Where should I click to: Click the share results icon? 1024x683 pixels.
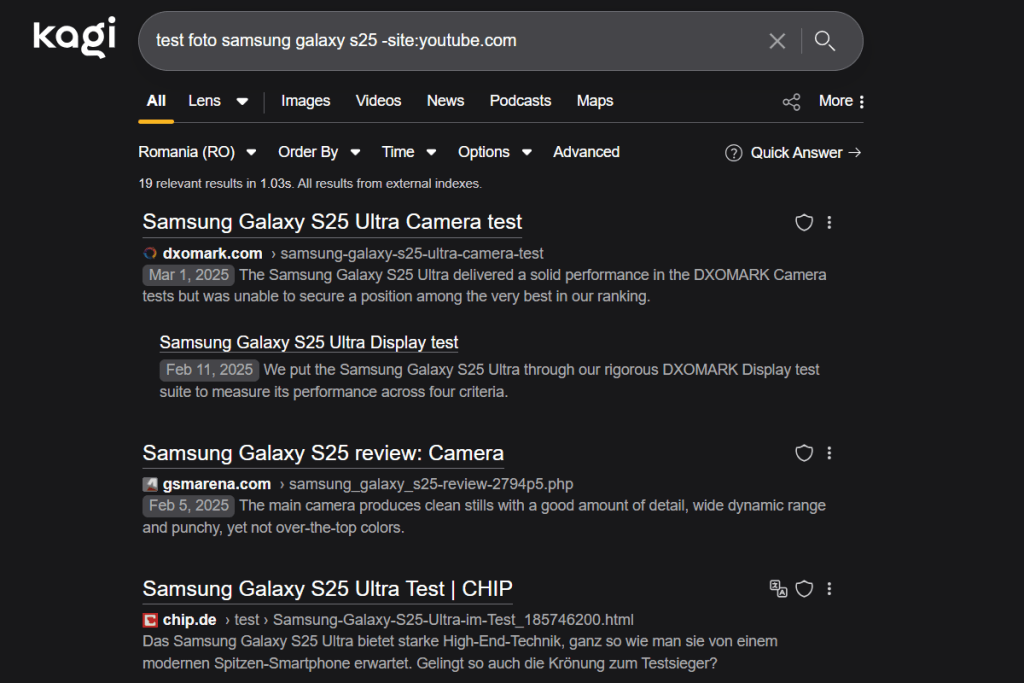click(792, 102)
